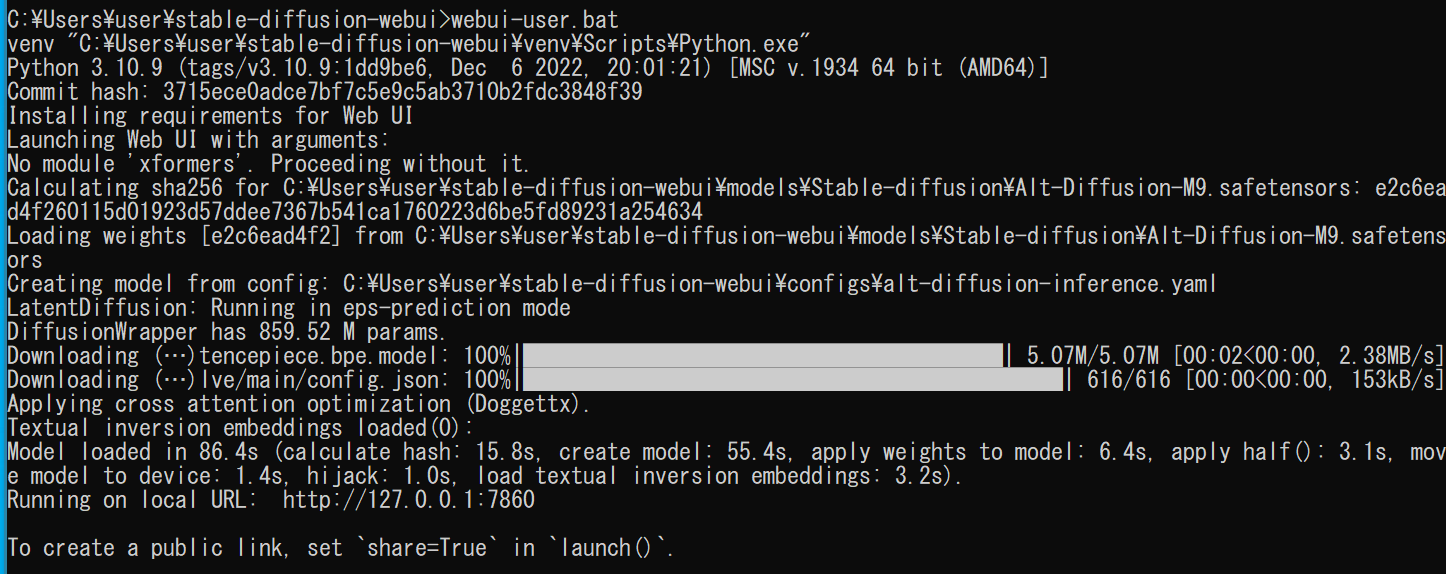Click the 'Applying cross attention optimization (Doggettx)' line

299,403
